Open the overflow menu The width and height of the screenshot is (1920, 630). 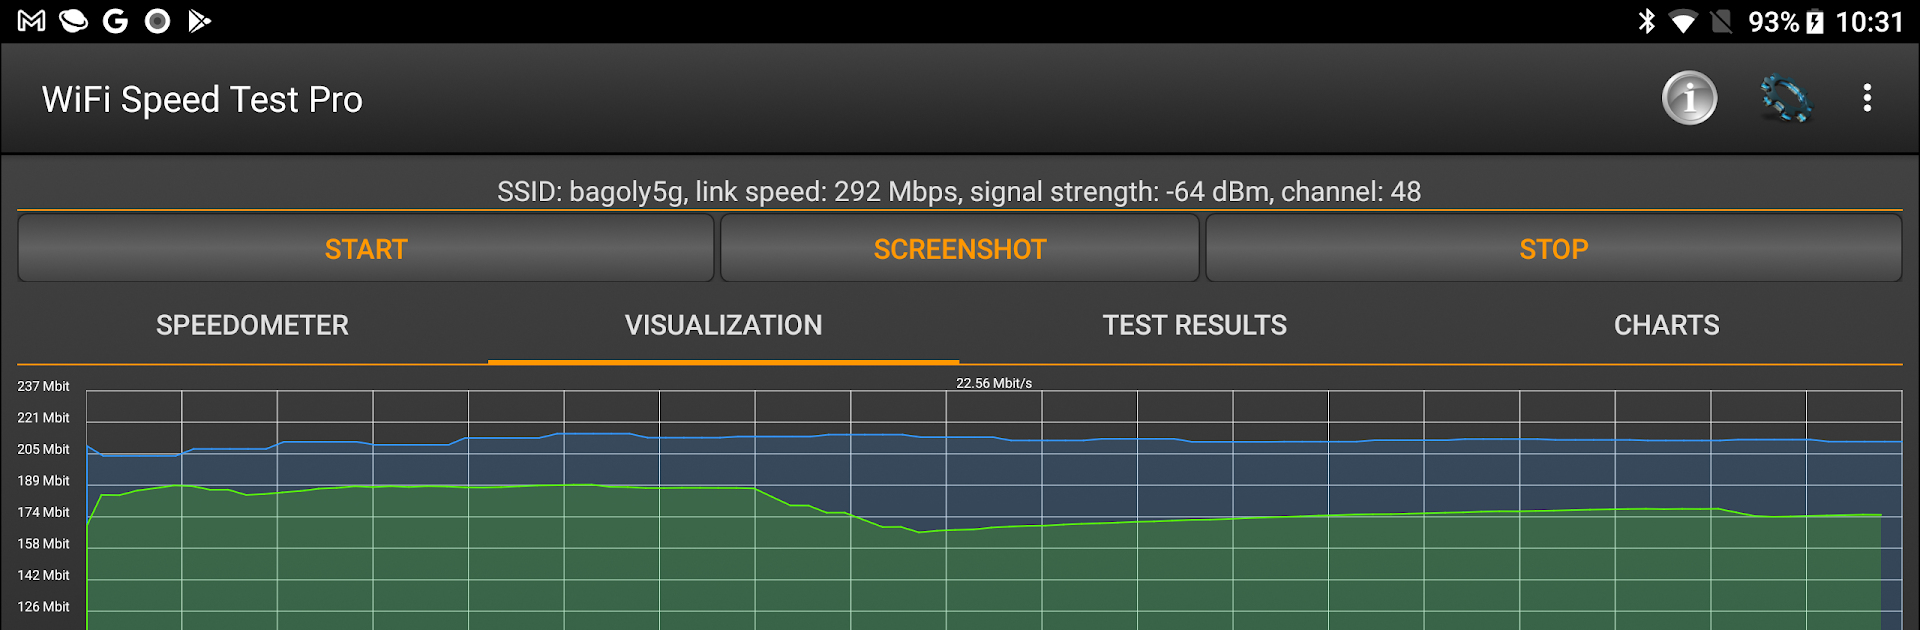click(x=1866, y=98)
